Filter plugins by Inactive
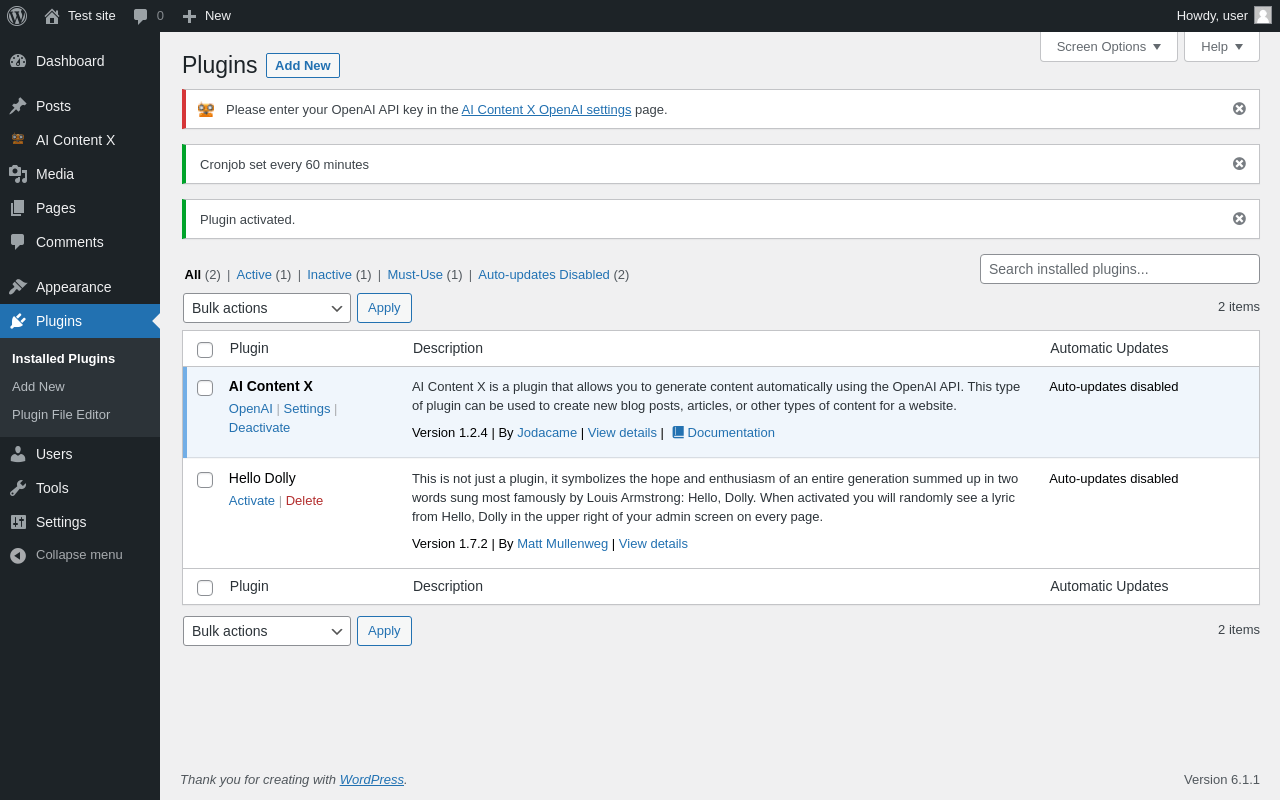 coord(329,275)
